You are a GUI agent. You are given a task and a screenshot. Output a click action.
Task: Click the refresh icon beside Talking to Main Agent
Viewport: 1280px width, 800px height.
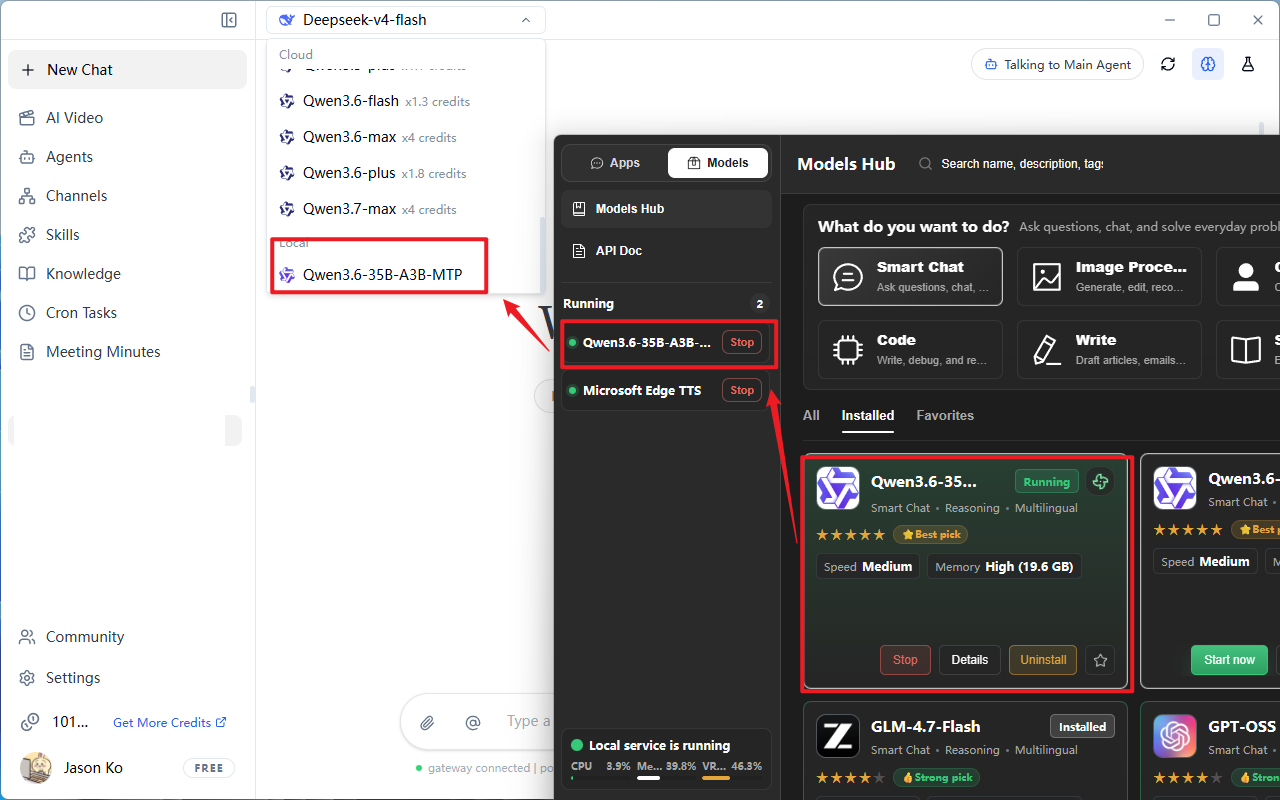(1168, 64)
